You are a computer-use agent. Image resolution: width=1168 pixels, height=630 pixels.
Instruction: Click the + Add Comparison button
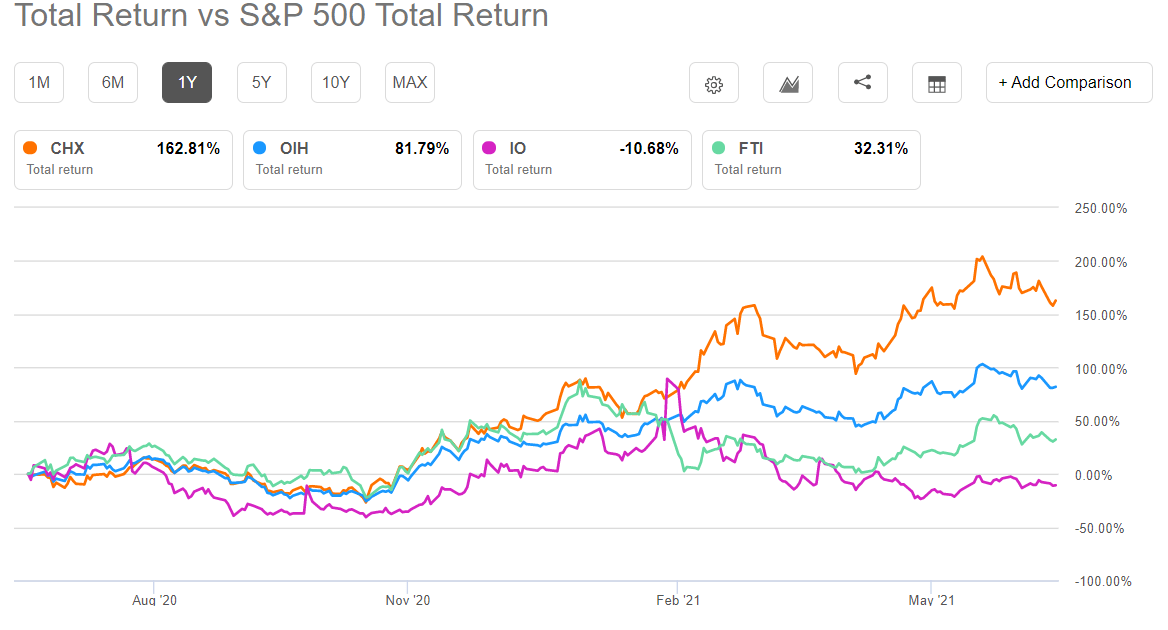pyautogui.click(x=1068, y=82)
